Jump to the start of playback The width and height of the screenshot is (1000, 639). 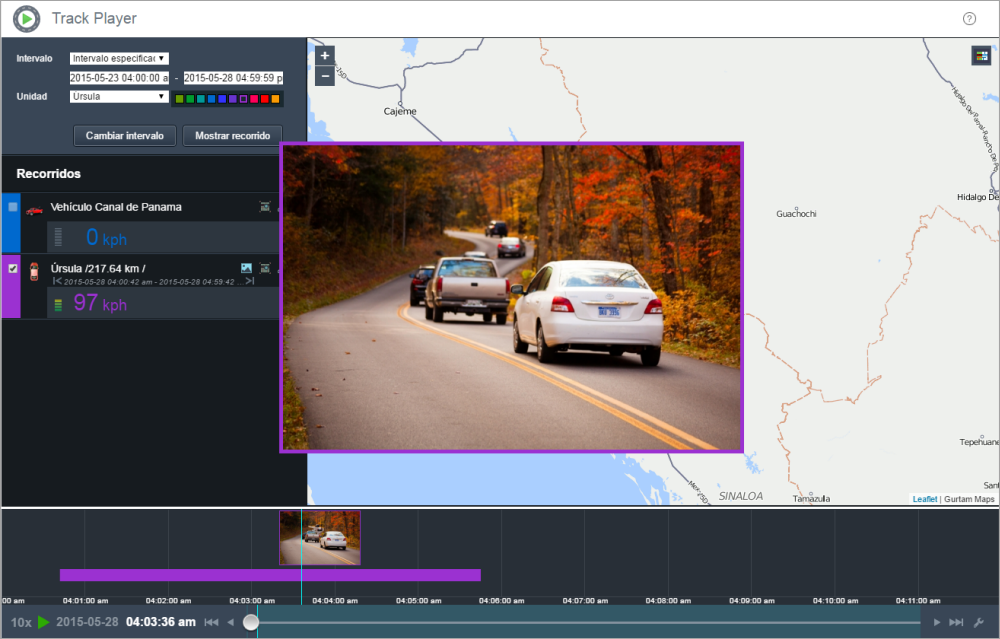211,622
